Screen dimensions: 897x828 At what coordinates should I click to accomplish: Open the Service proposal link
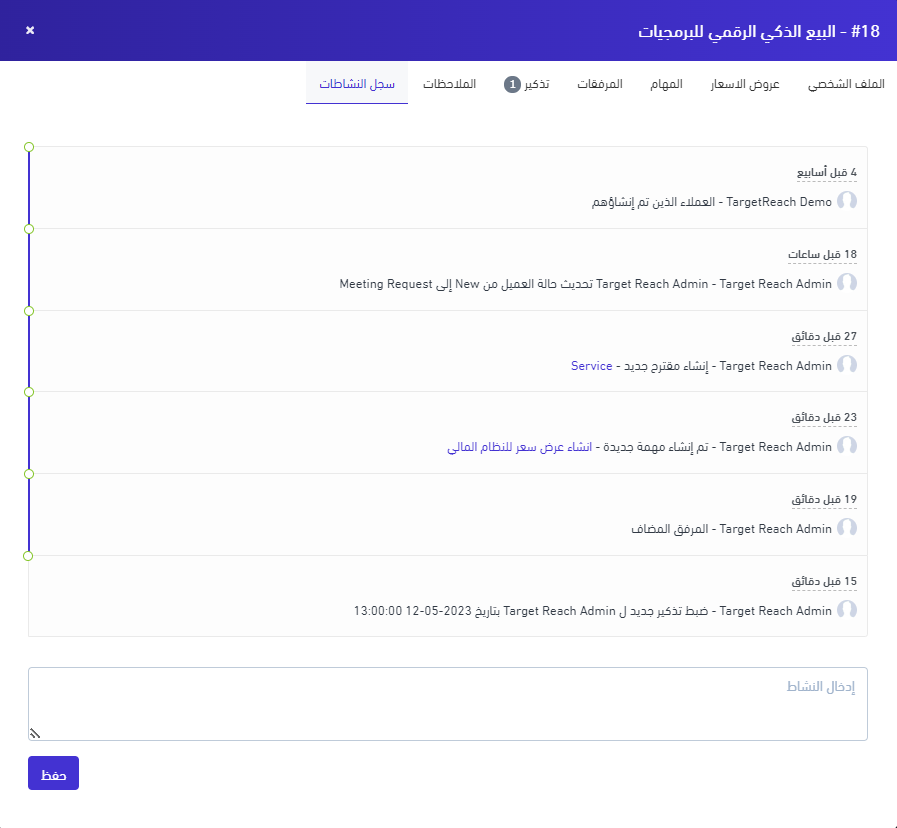point(591,366)
